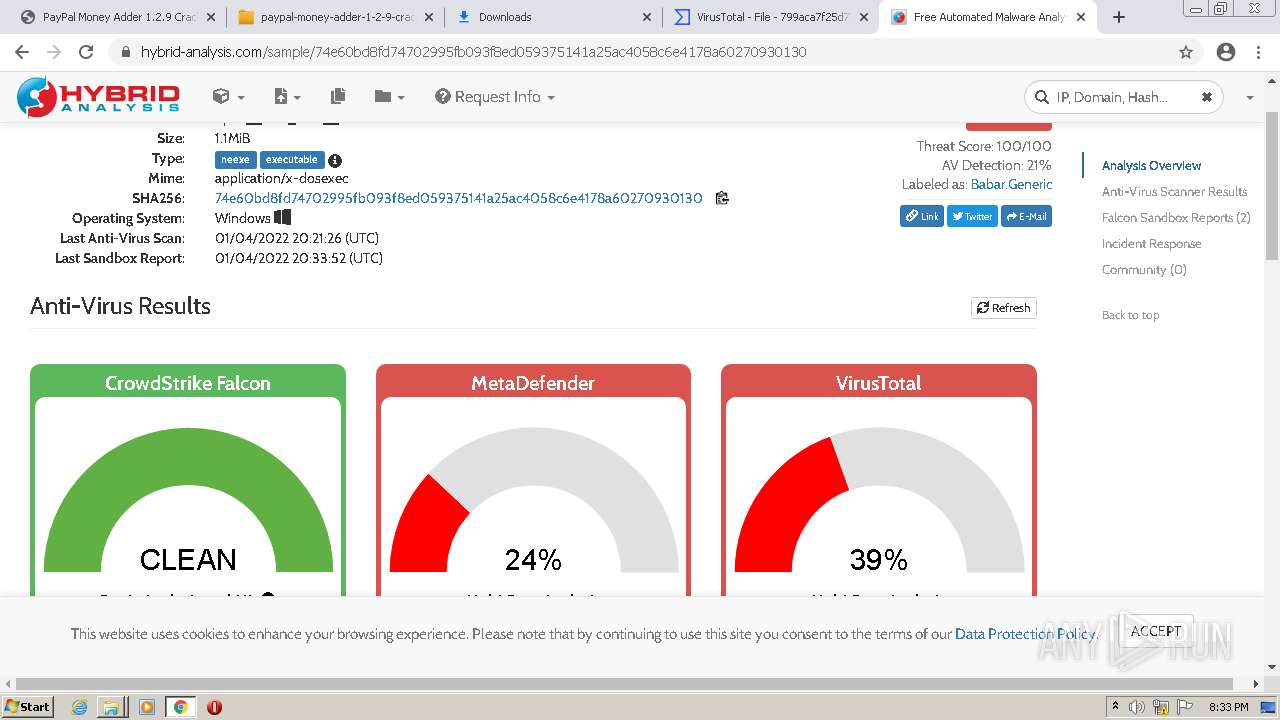Copy the SHA256 hash with clipboard icon
1280x720 pixels.
[722, 198]
